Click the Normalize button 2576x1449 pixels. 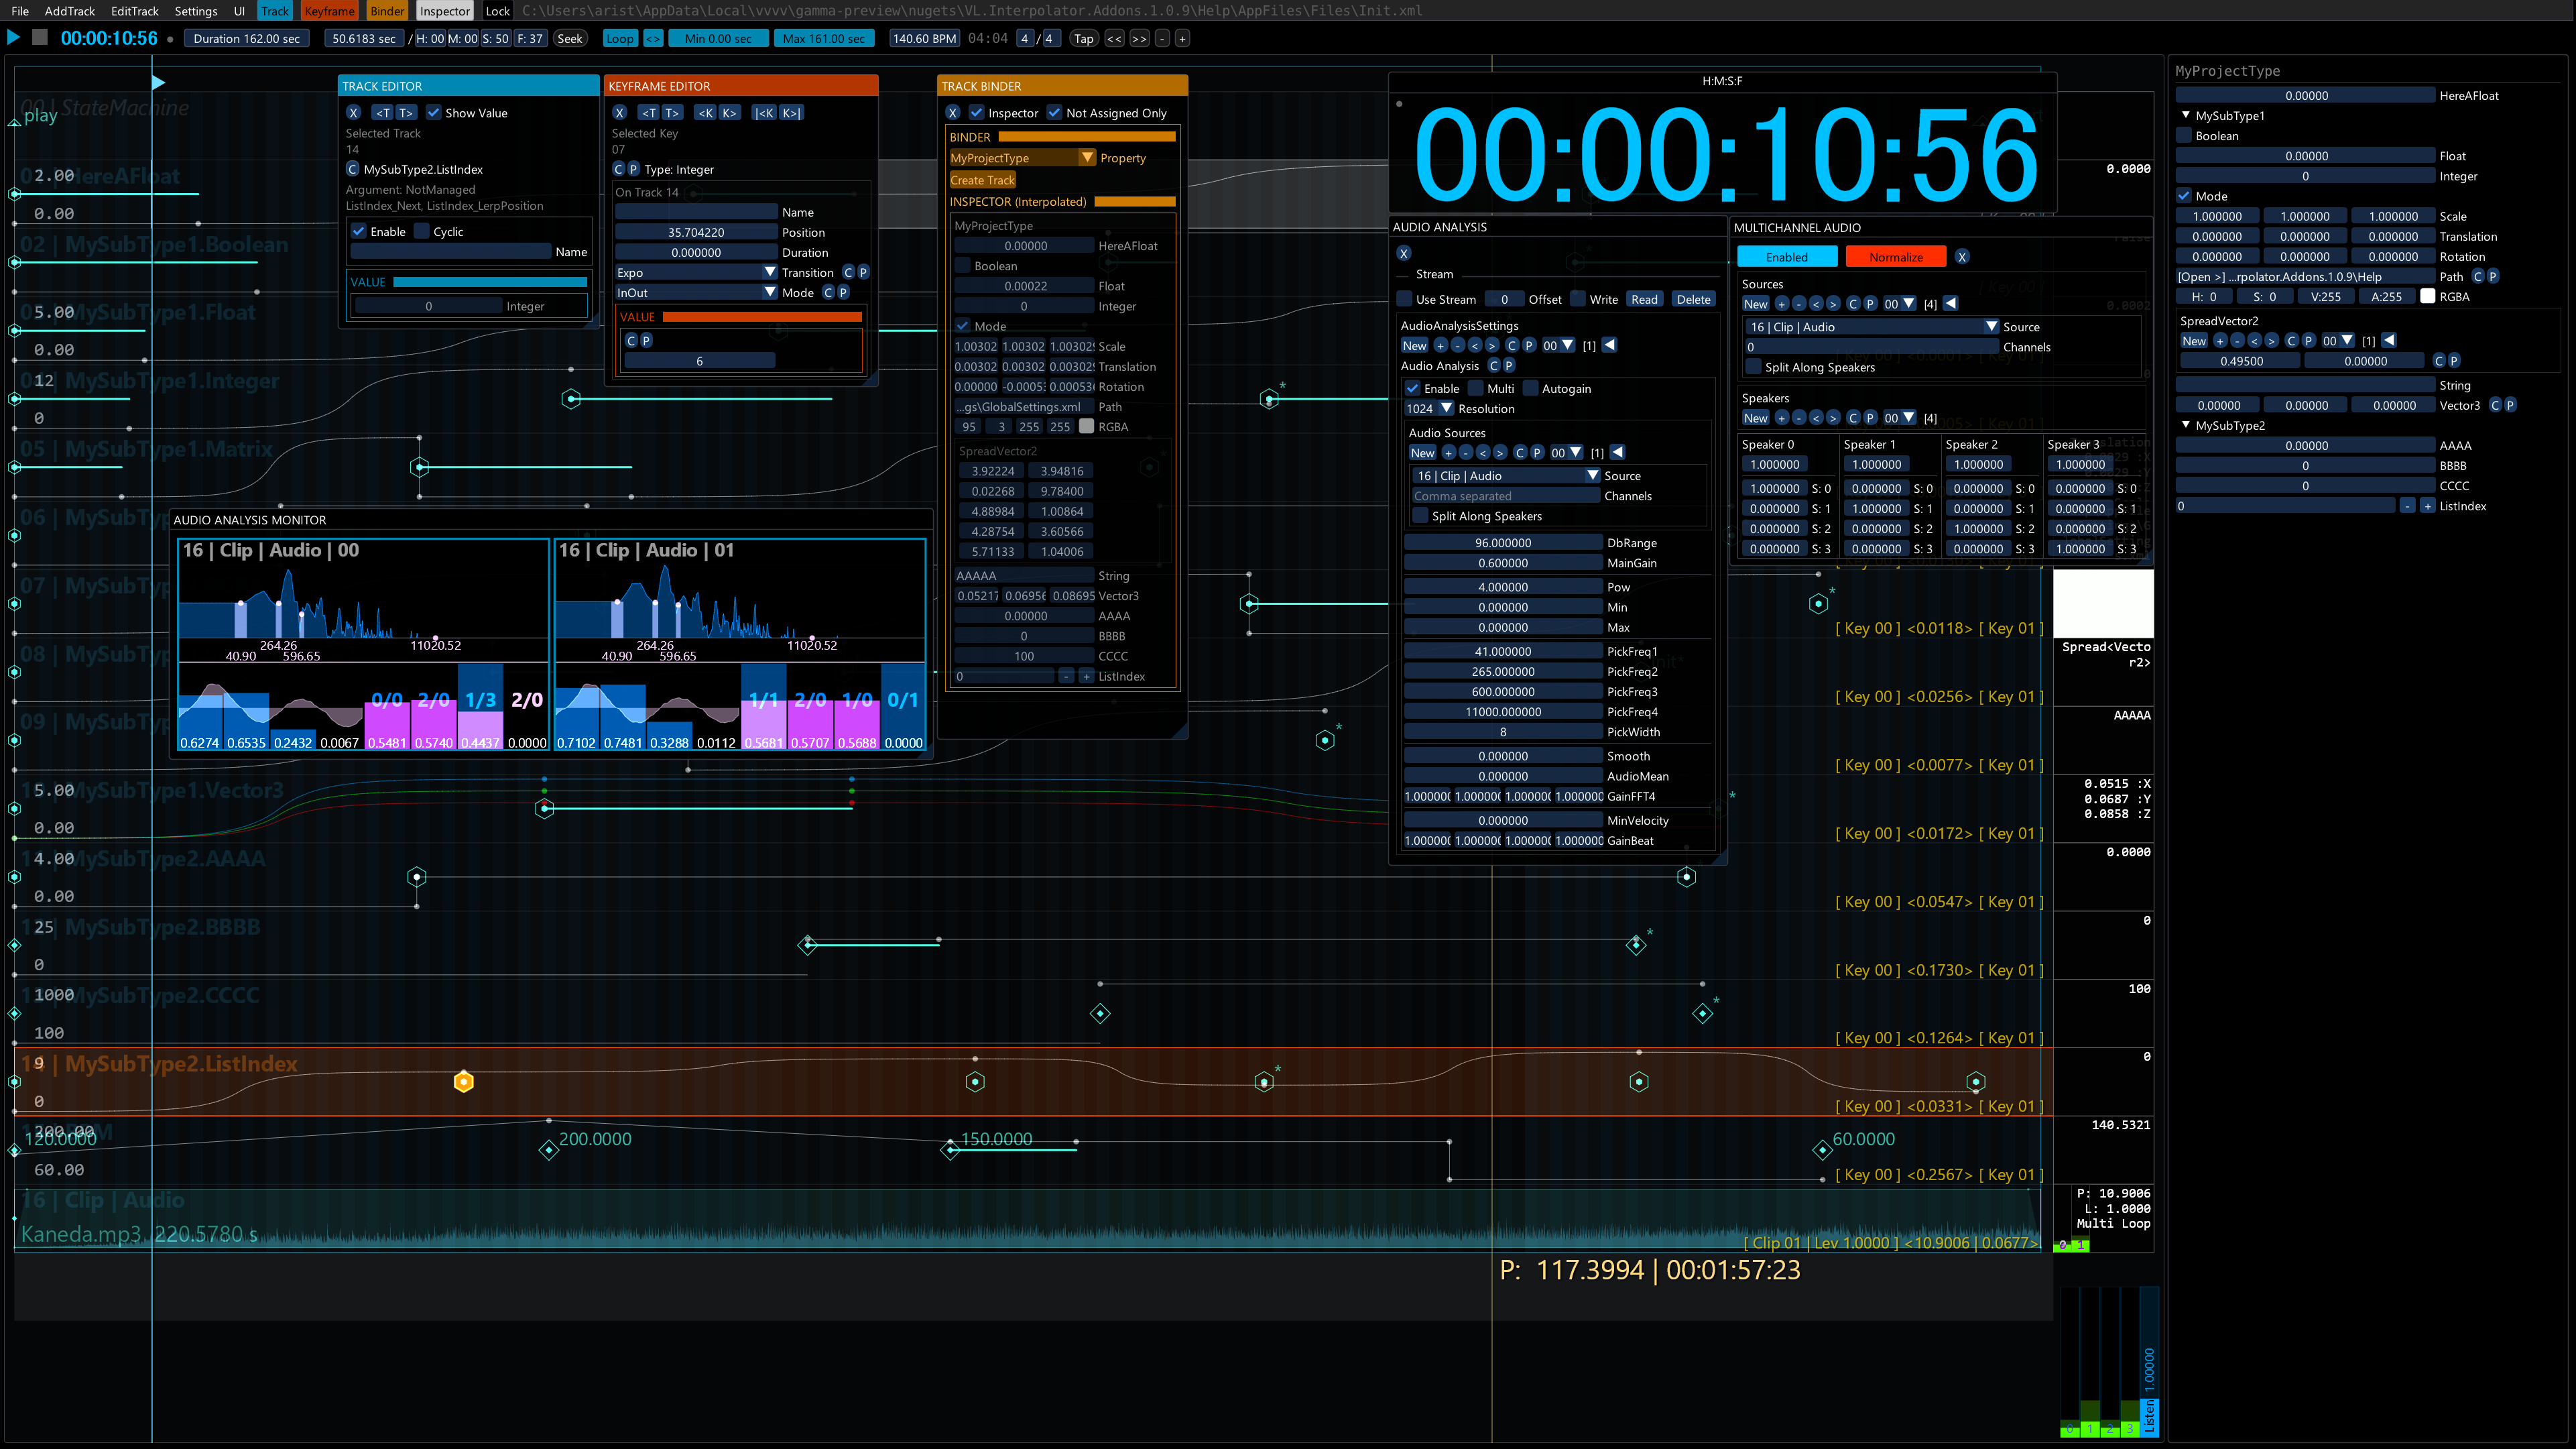pyautogui.click(x=1895, y=257)
